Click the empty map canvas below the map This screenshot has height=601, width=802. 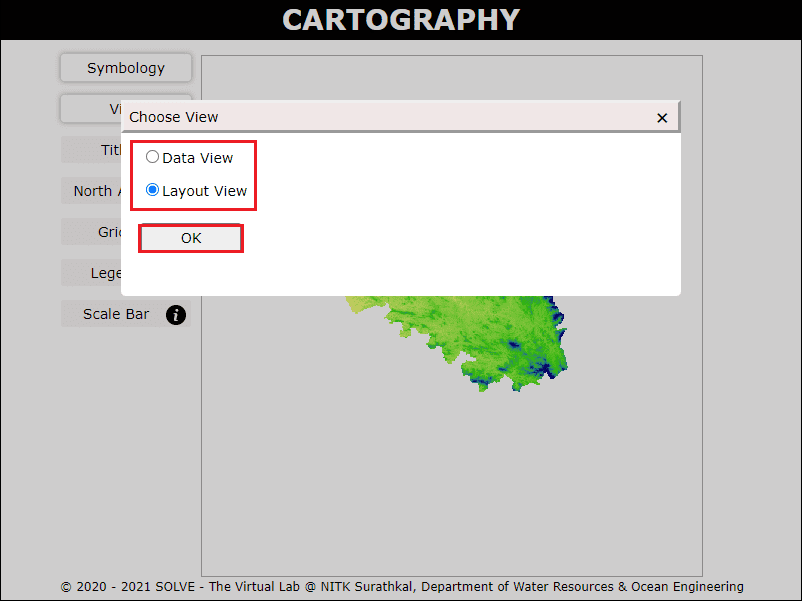tap(450, 480)
